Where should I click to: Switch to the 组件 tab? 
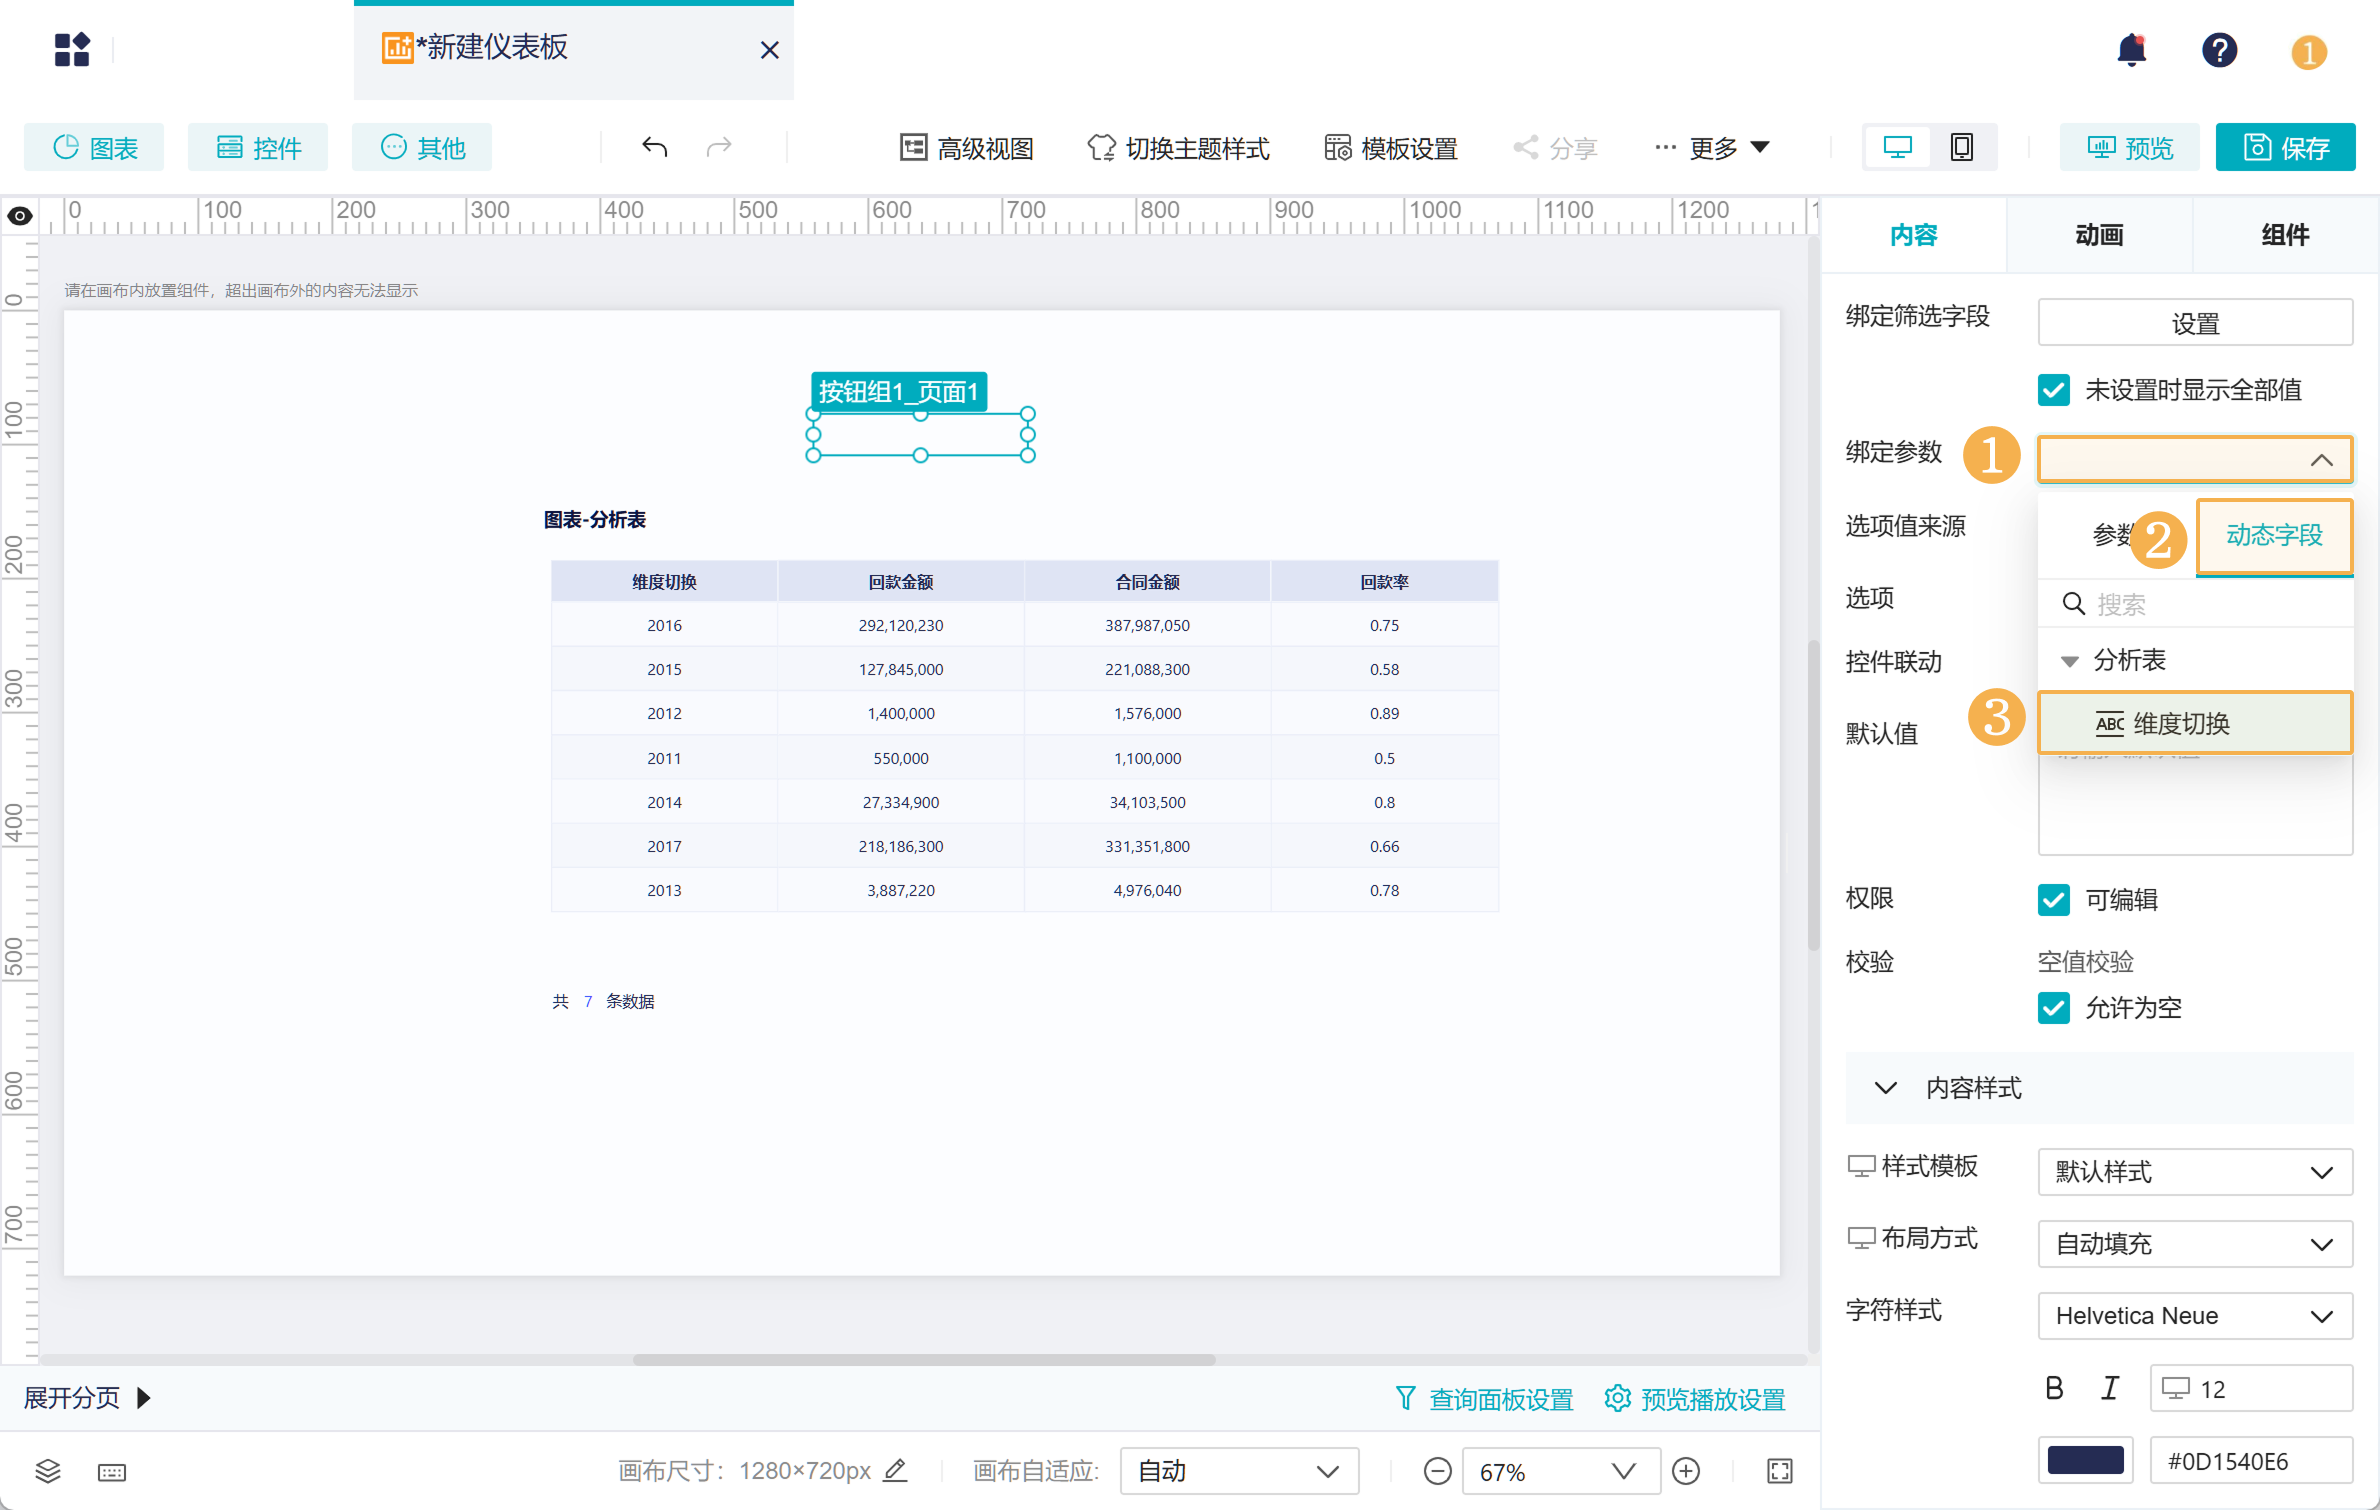click(x=2285, y=235)
